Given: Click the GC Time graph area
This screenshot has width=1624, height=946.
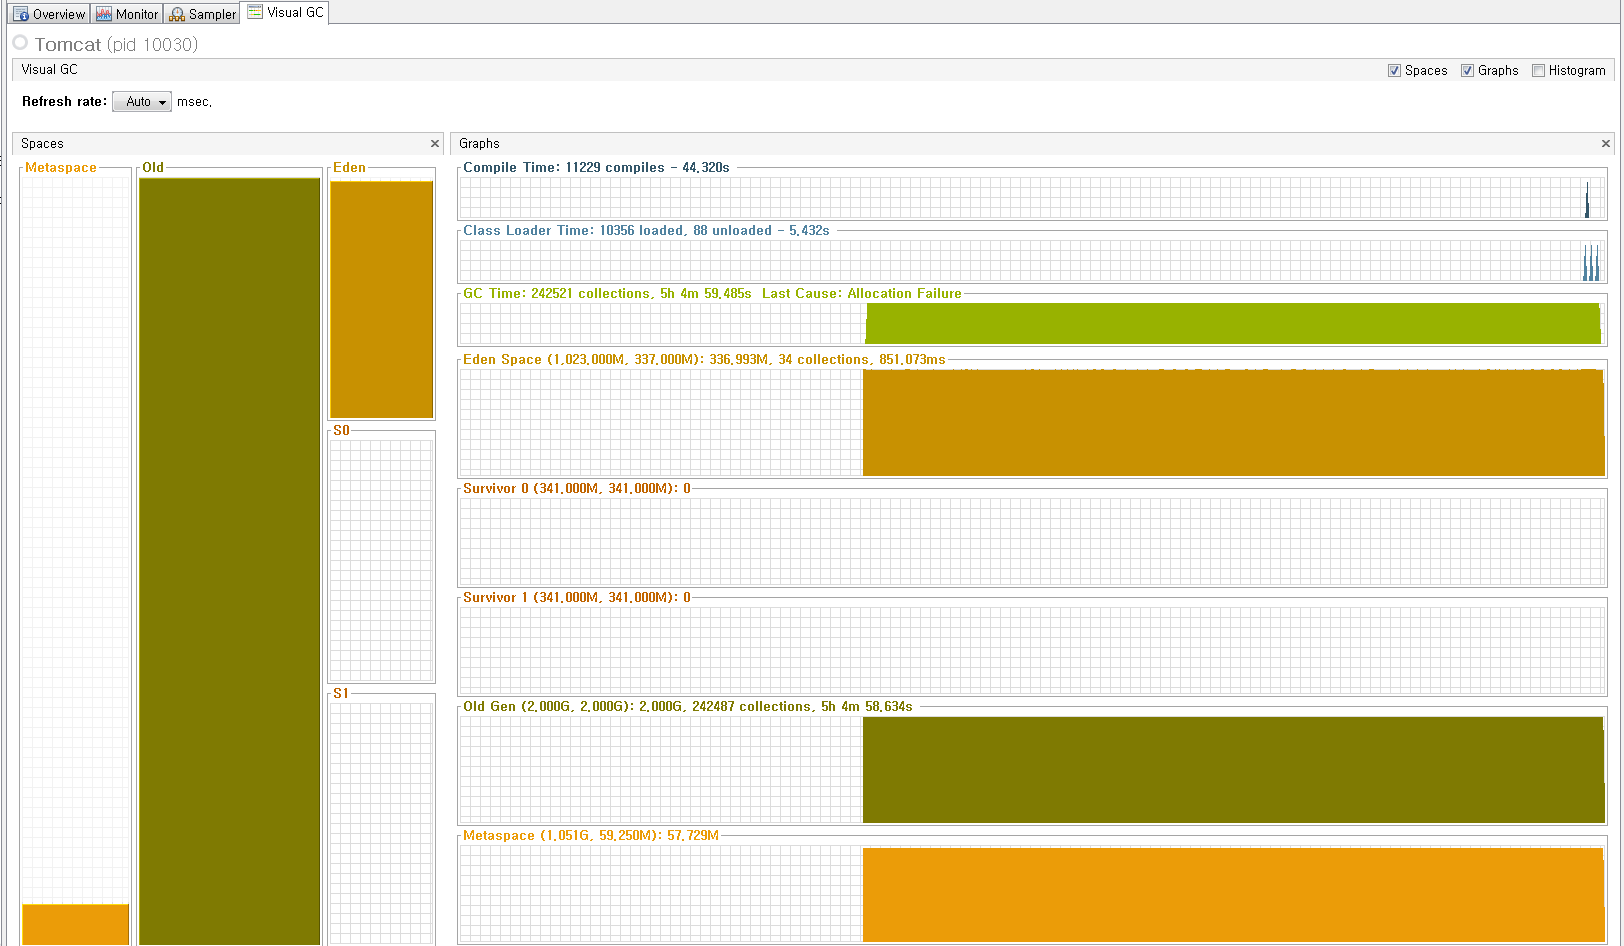Looking at the screenshot, I should click(1032, 324).
